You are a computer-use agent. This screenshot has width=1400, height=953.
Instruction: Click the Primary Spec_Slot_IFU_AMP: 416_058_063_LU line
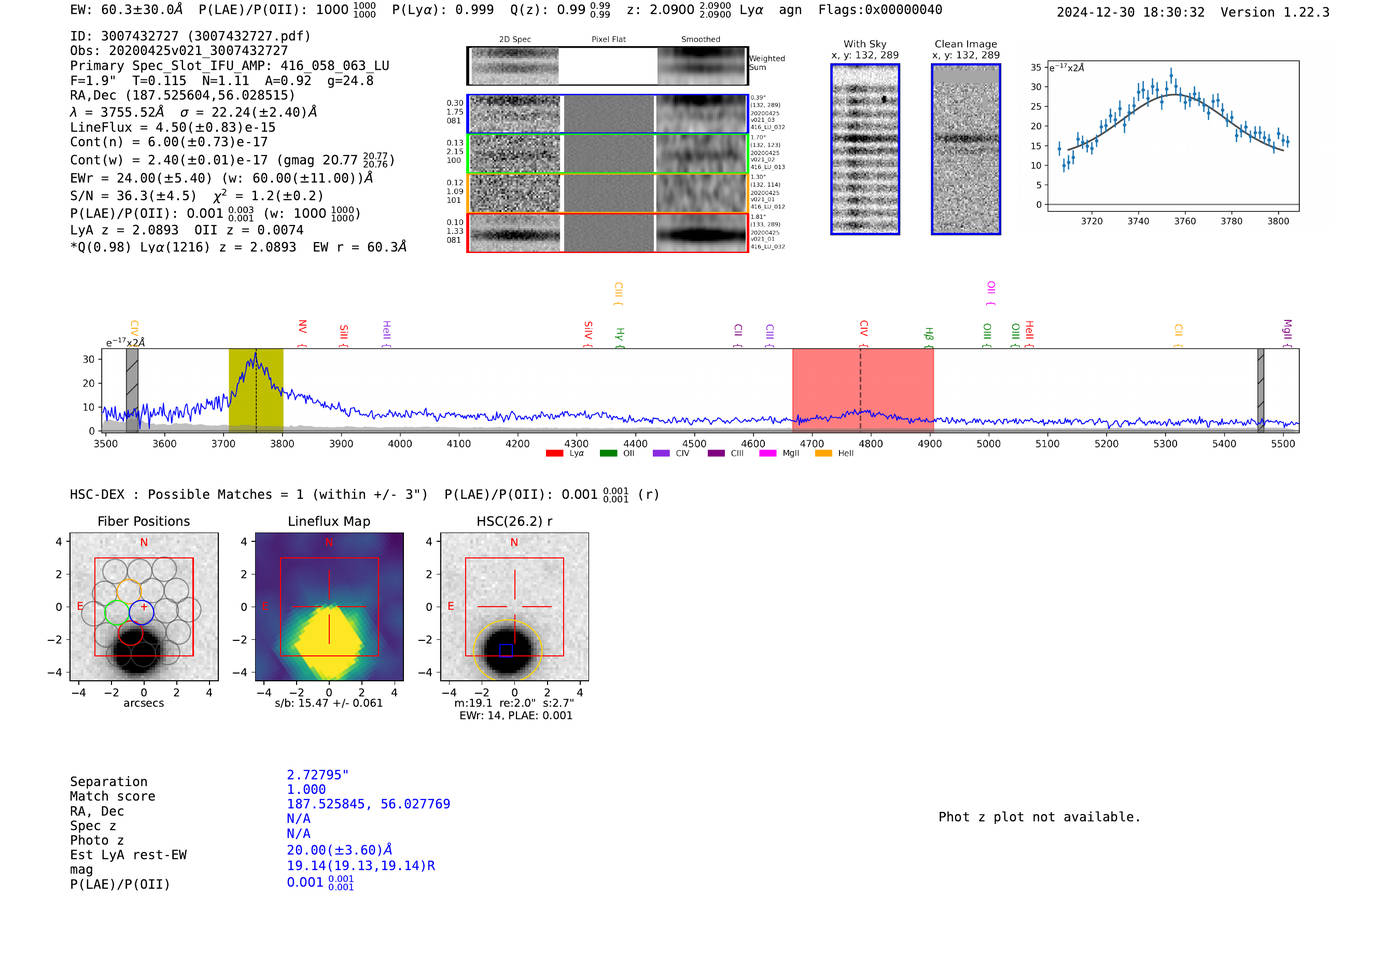tap(230, 66)
